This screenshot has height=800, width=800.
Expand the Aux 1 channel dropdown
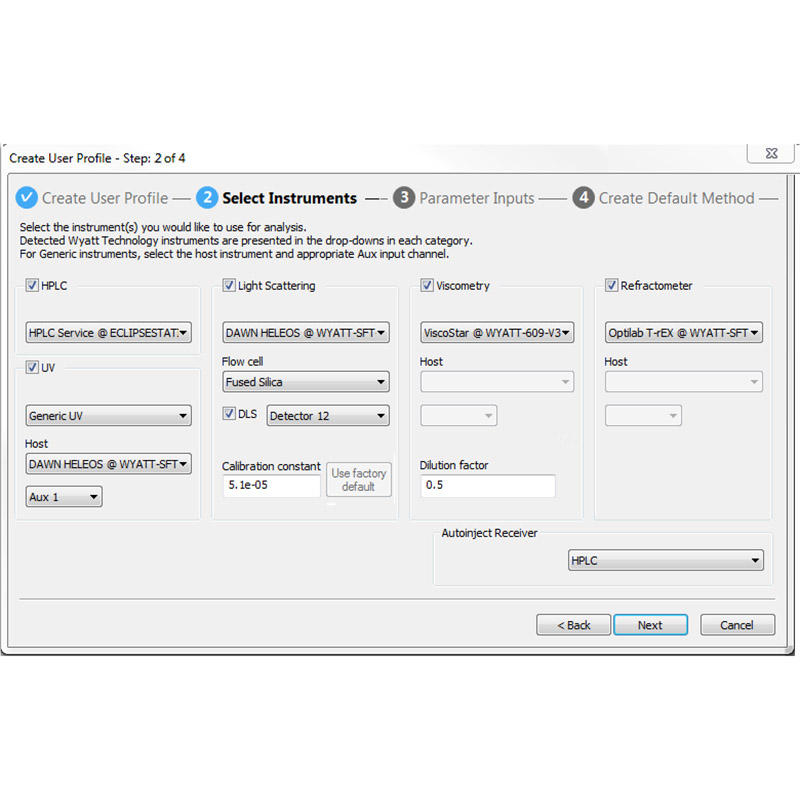(64, 496)
